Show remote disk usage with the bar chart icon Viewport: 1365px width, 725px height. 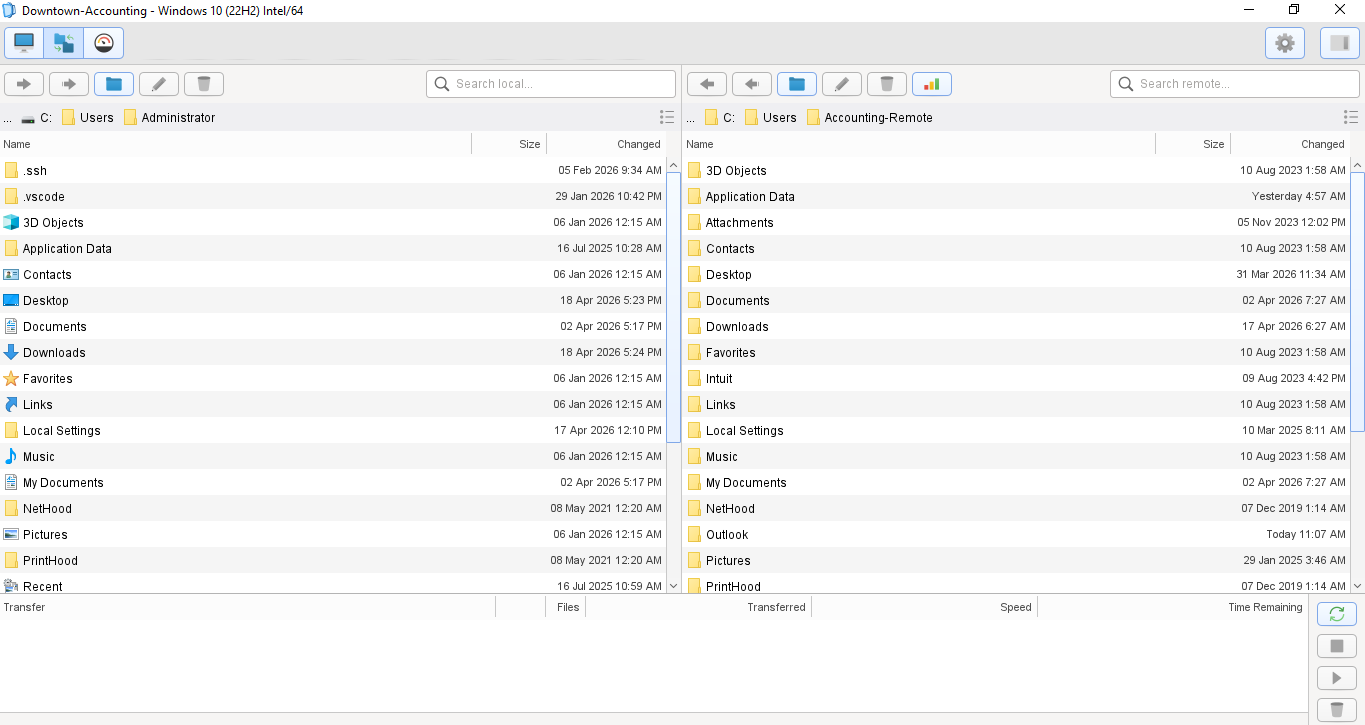[932, 84]
